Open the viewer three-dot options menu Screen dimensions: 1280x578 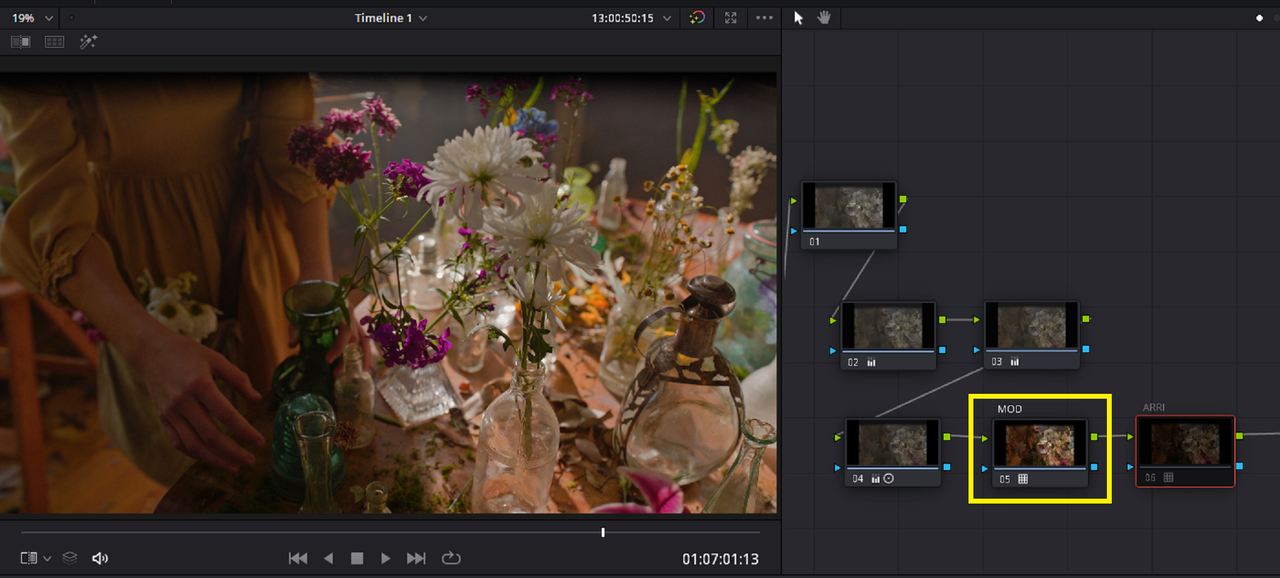click(765, 18)
